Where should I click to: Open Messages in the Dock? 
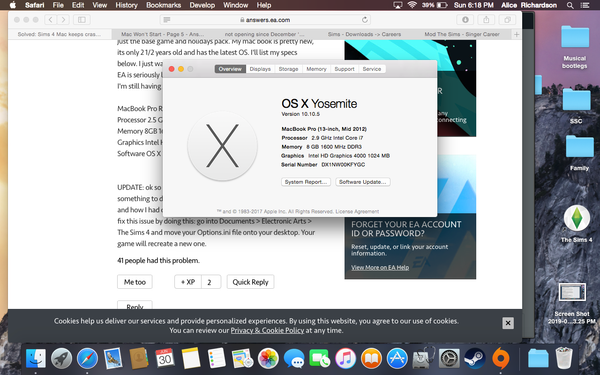[294, 359]
